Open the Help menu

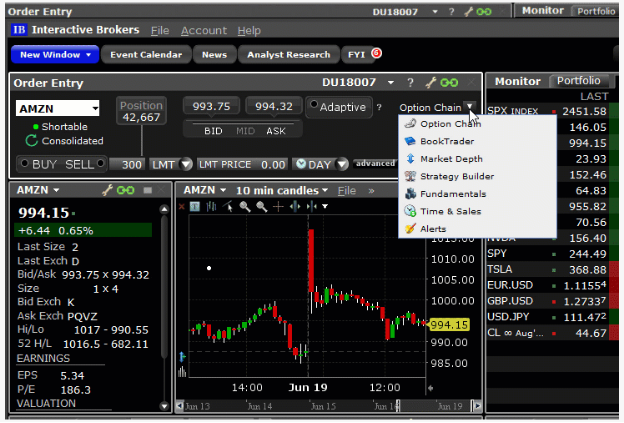coord(249,31)
